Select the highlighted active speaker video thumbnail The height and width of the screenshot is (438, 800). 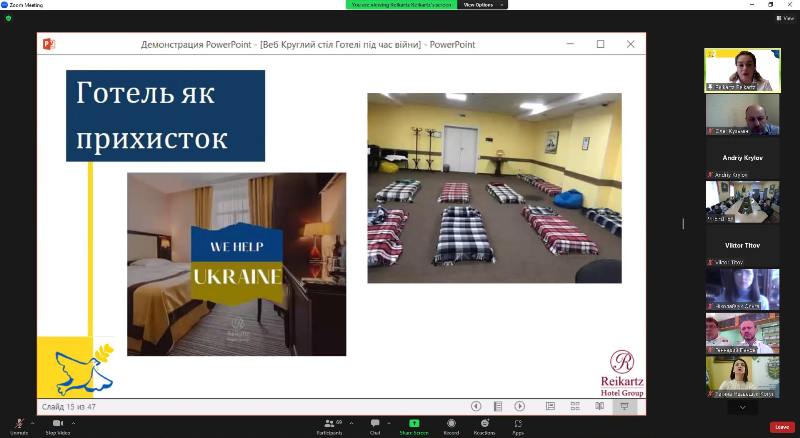[742, 70]
